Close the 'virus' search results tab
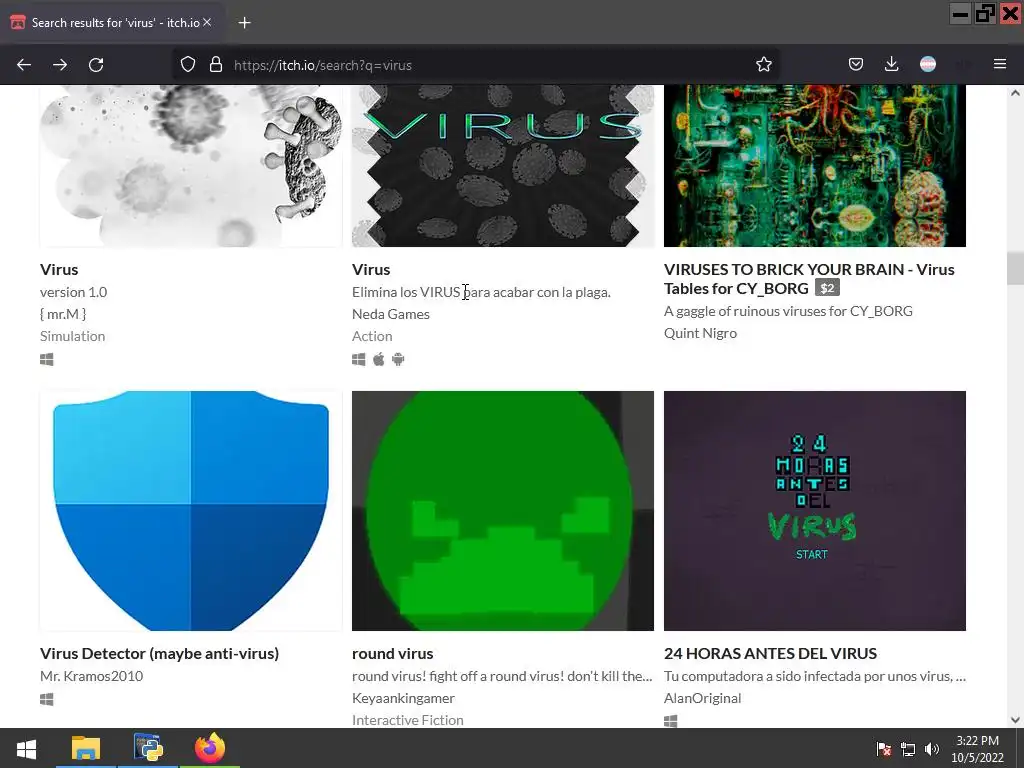 tap(207, 22)
